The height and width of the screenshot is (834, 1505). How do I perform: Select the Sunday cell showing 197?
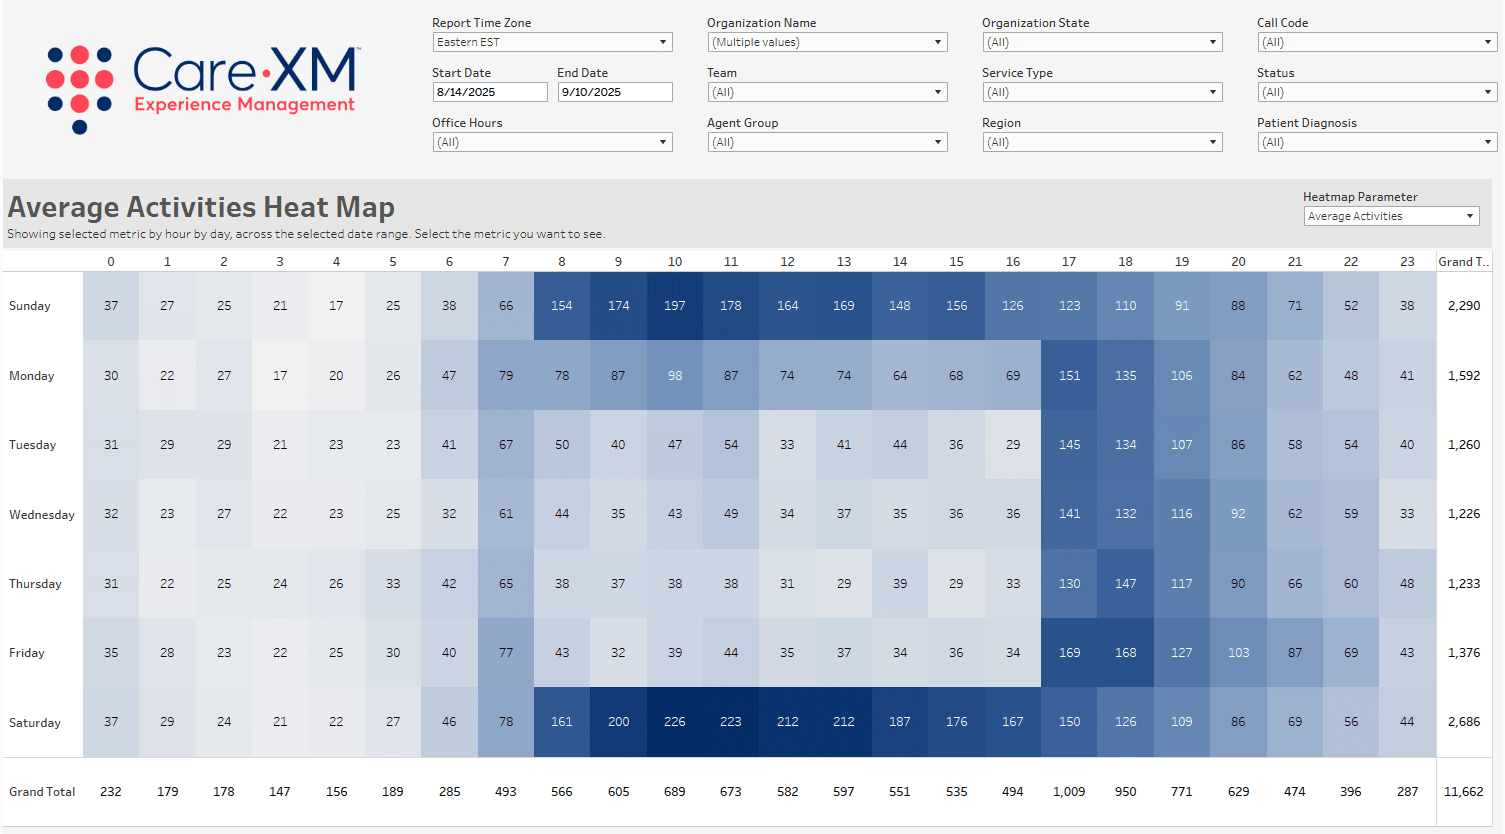pyautogui.click(x=674, y=306)
